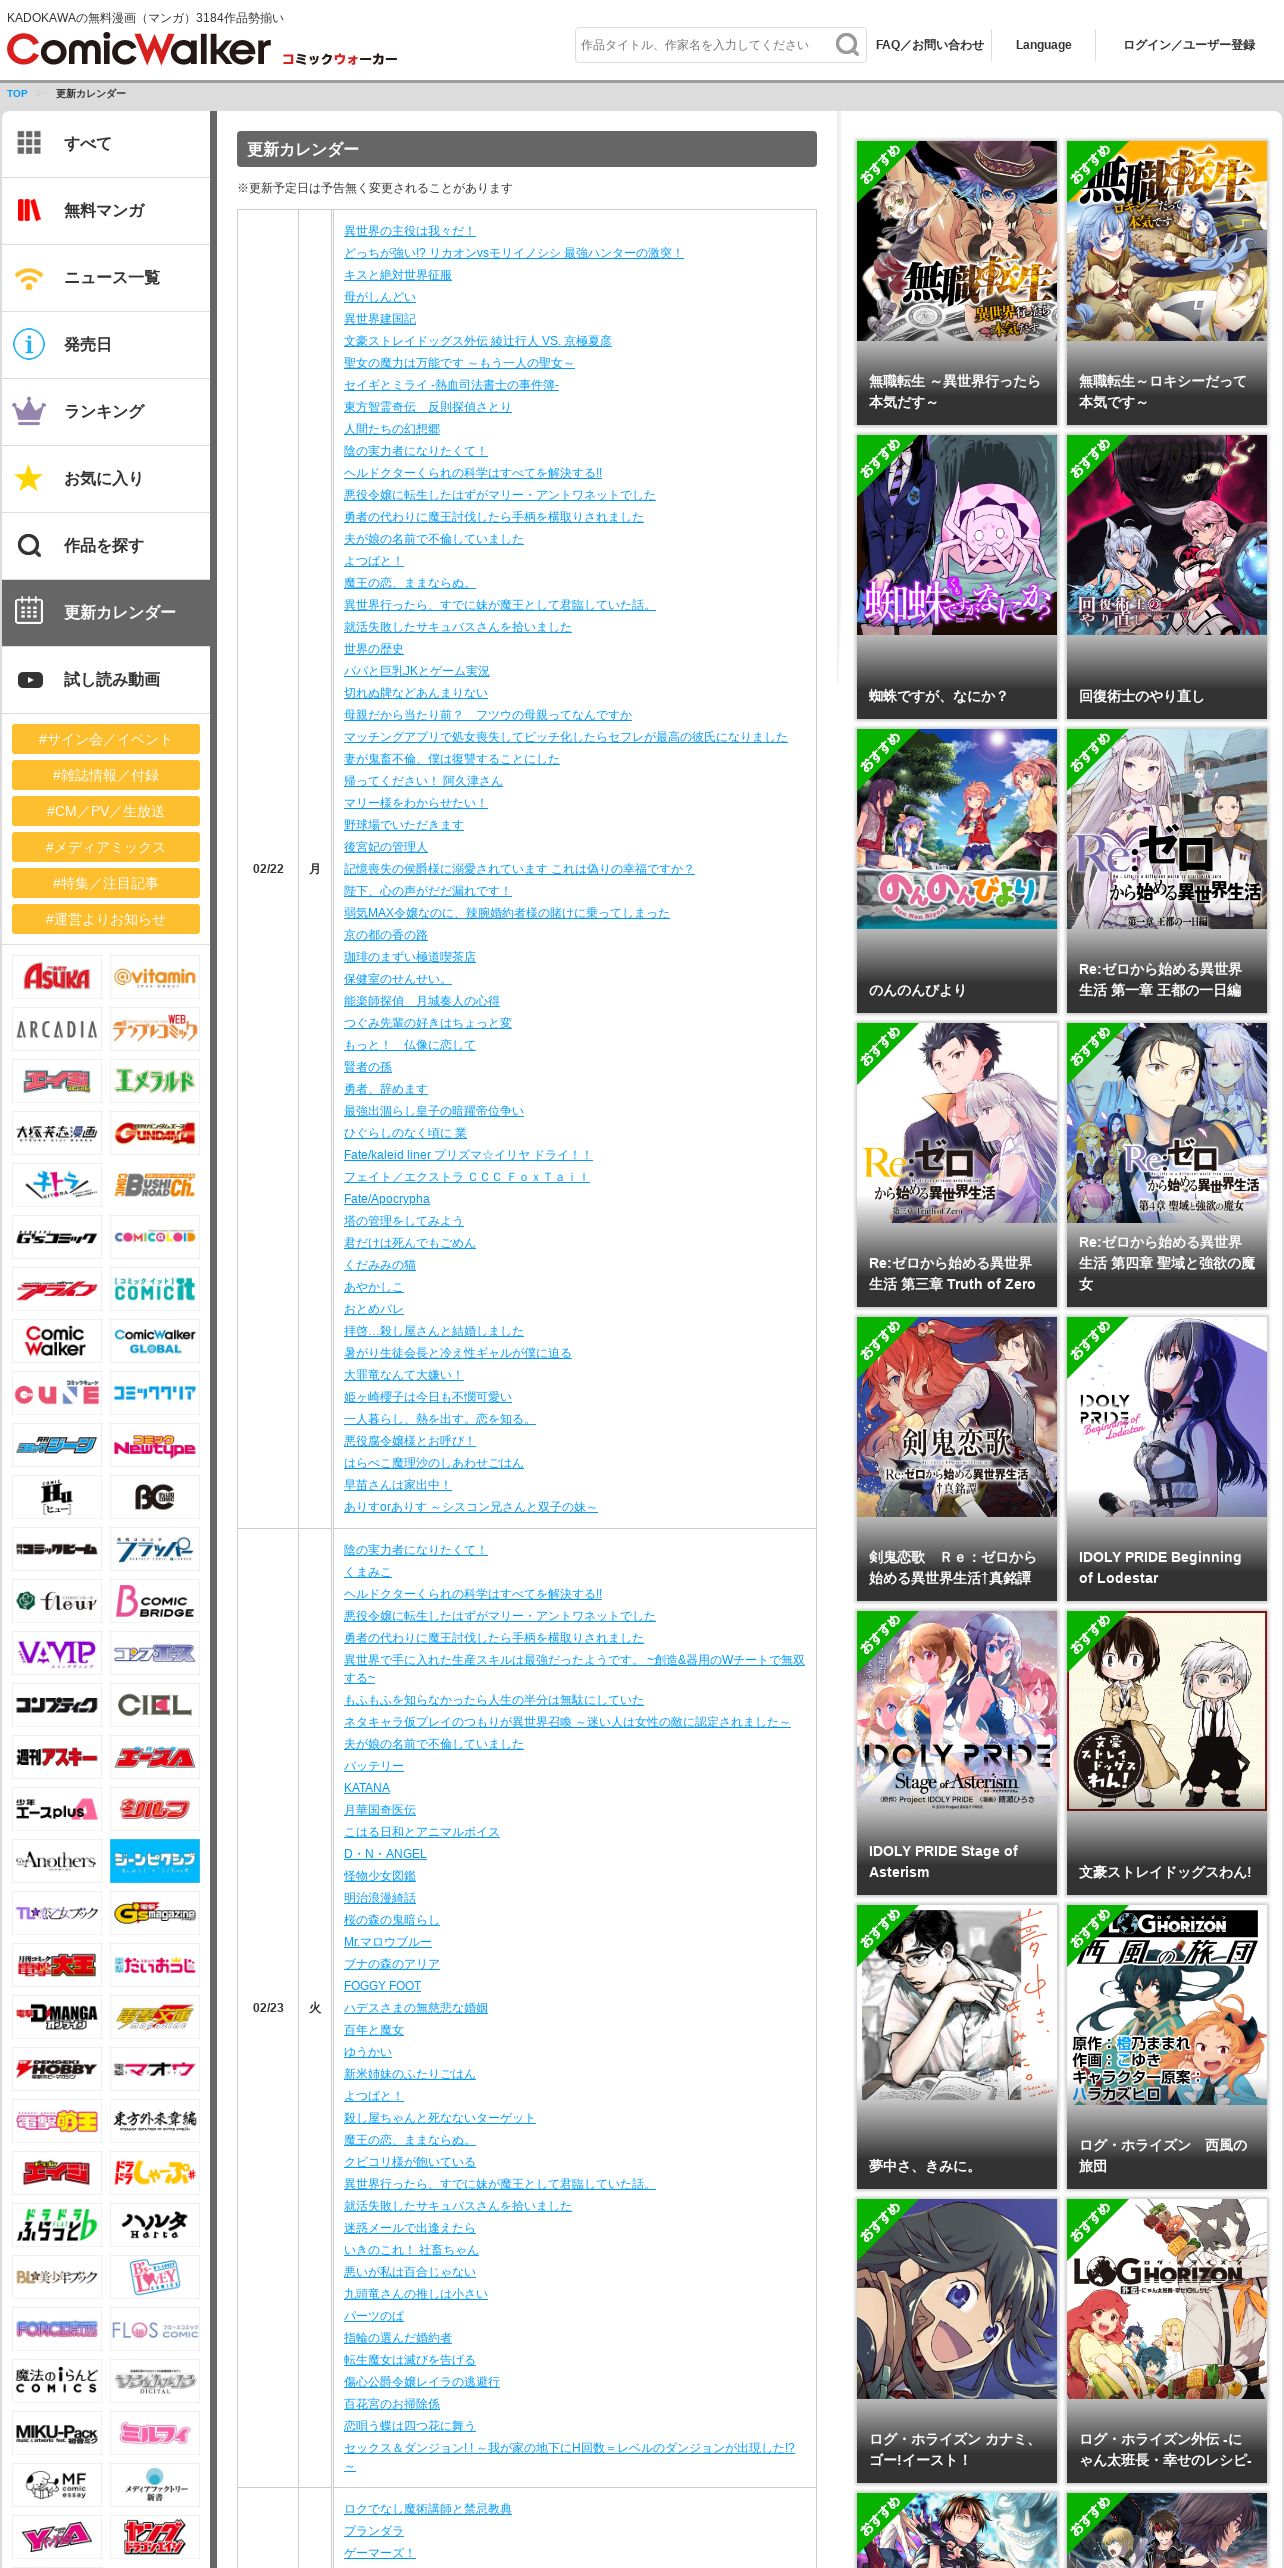The width and height of the screenshot is (1284, 2568).
Task: Open 無料マンガ in sidebar
Action: pos(106,211)
